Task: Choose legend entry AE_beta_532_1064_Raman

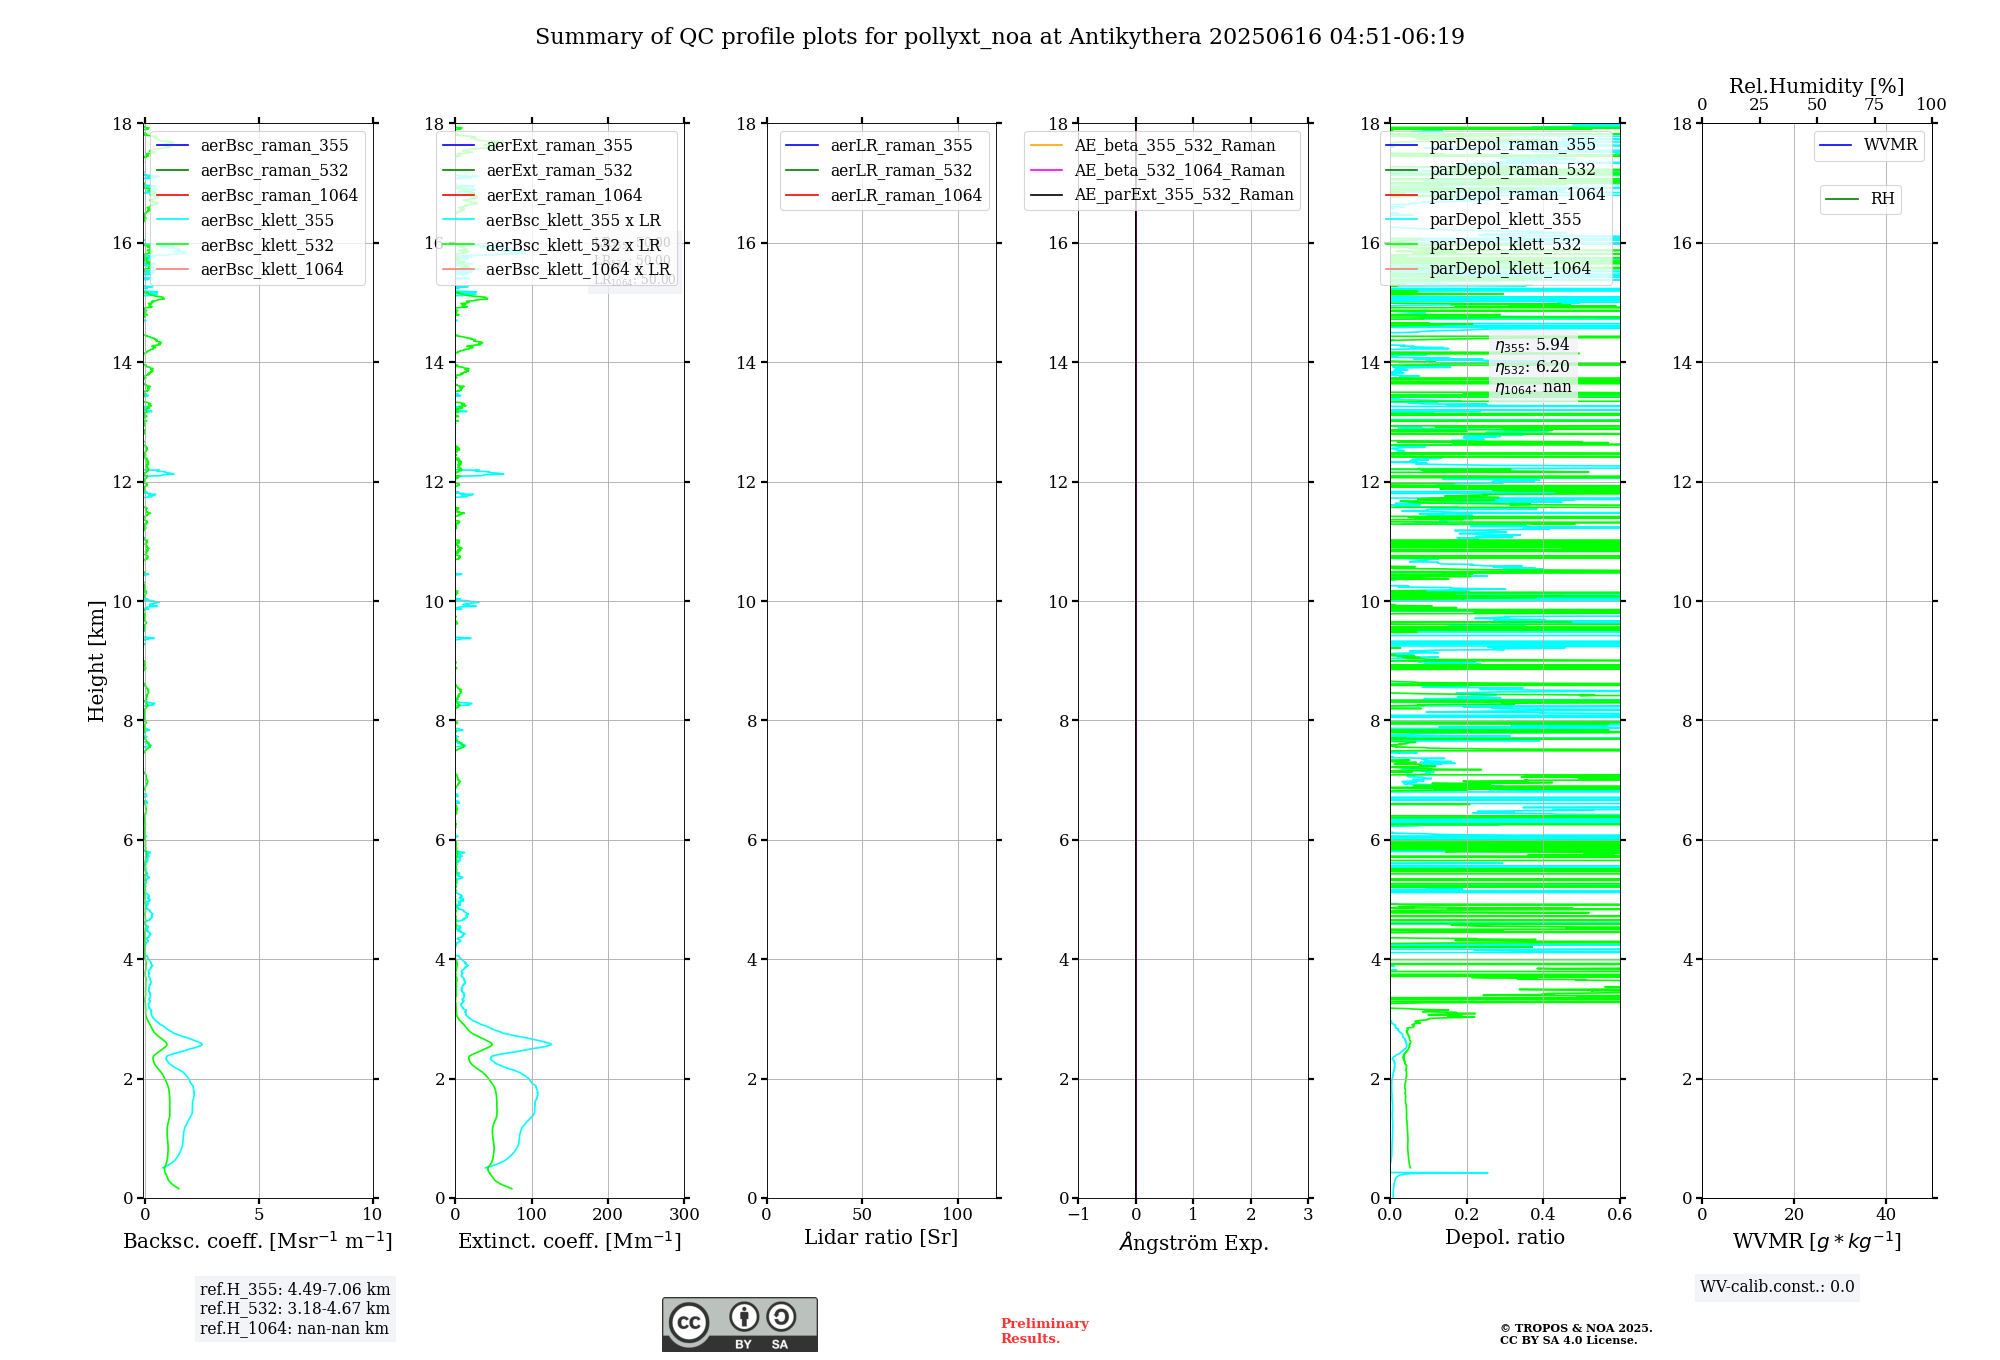Action: click(1158, 171)
